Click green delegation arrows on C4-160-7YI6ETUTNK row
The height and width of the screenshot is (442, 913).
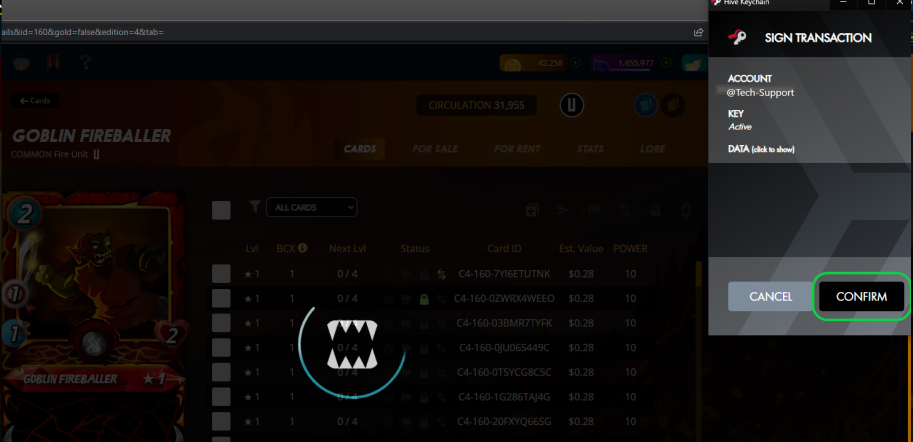[x=442, y=274]
